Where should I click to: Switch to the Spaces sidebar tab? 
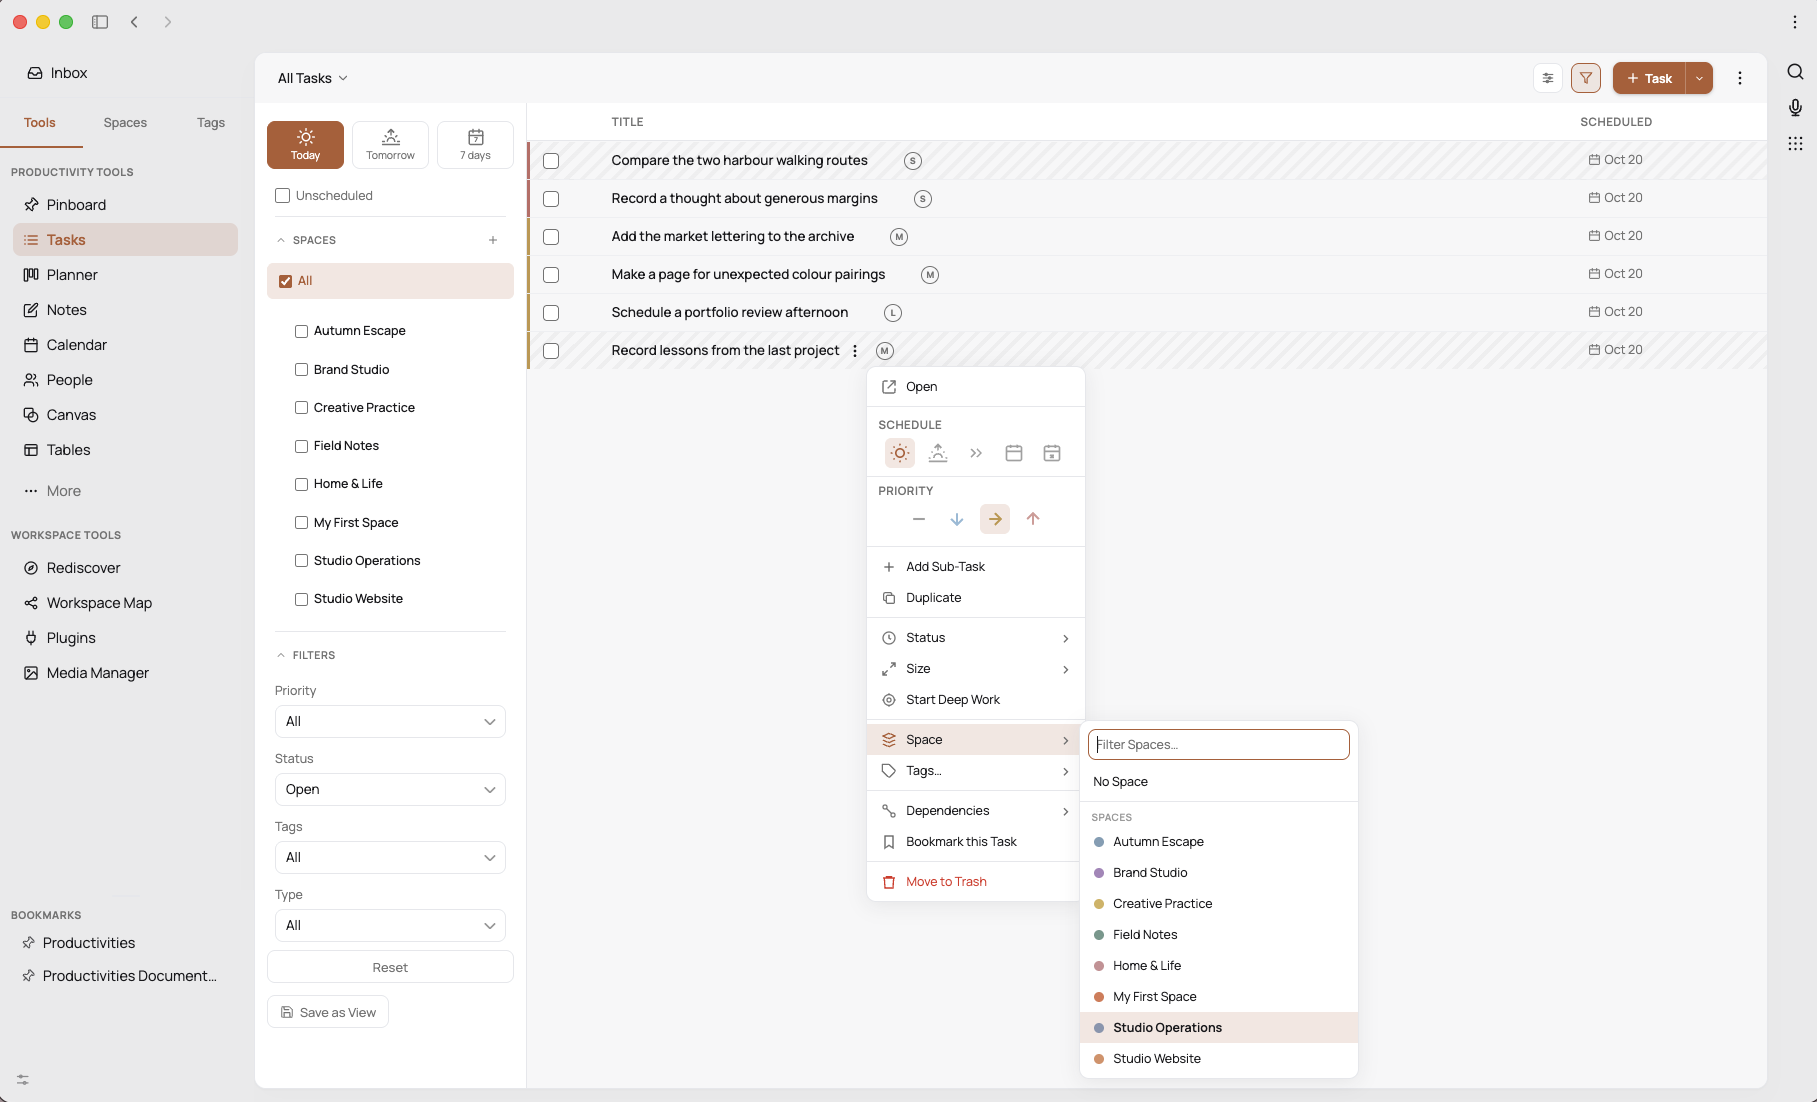(125, 123)
